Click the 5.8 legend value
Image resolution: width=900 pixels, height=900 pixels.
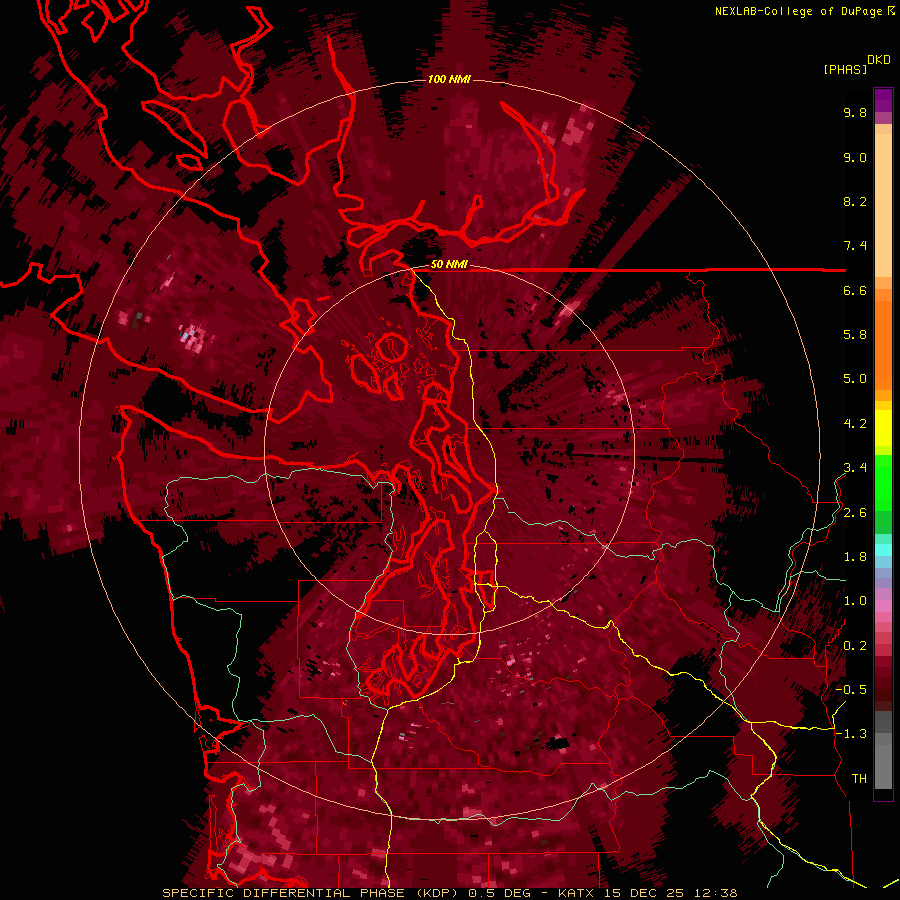(x=855, y=335)
